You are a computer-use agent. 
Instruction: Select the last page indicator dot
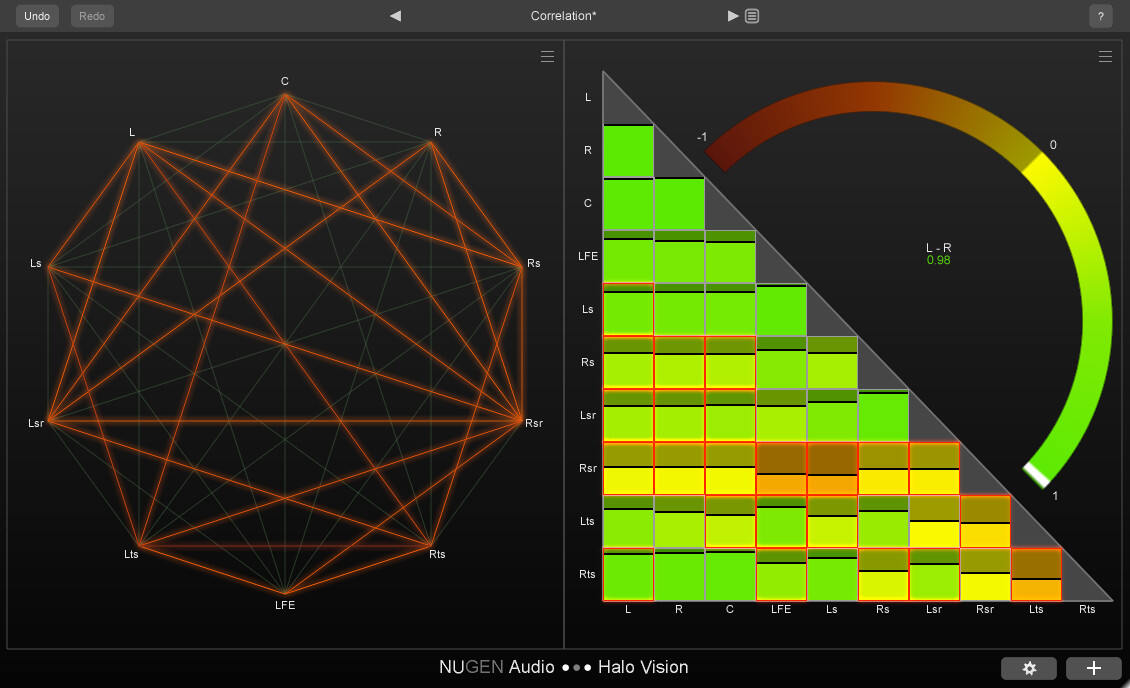[587, 668]
